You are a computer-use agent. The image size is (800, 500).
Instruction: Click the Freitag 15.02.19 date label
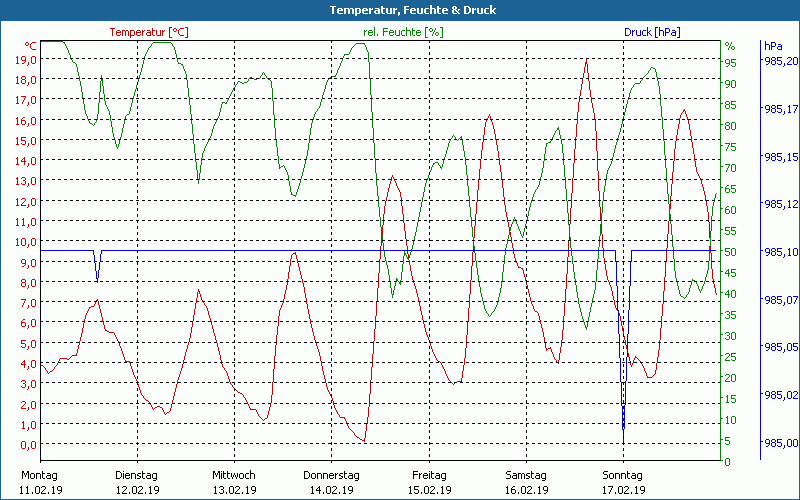428,482
